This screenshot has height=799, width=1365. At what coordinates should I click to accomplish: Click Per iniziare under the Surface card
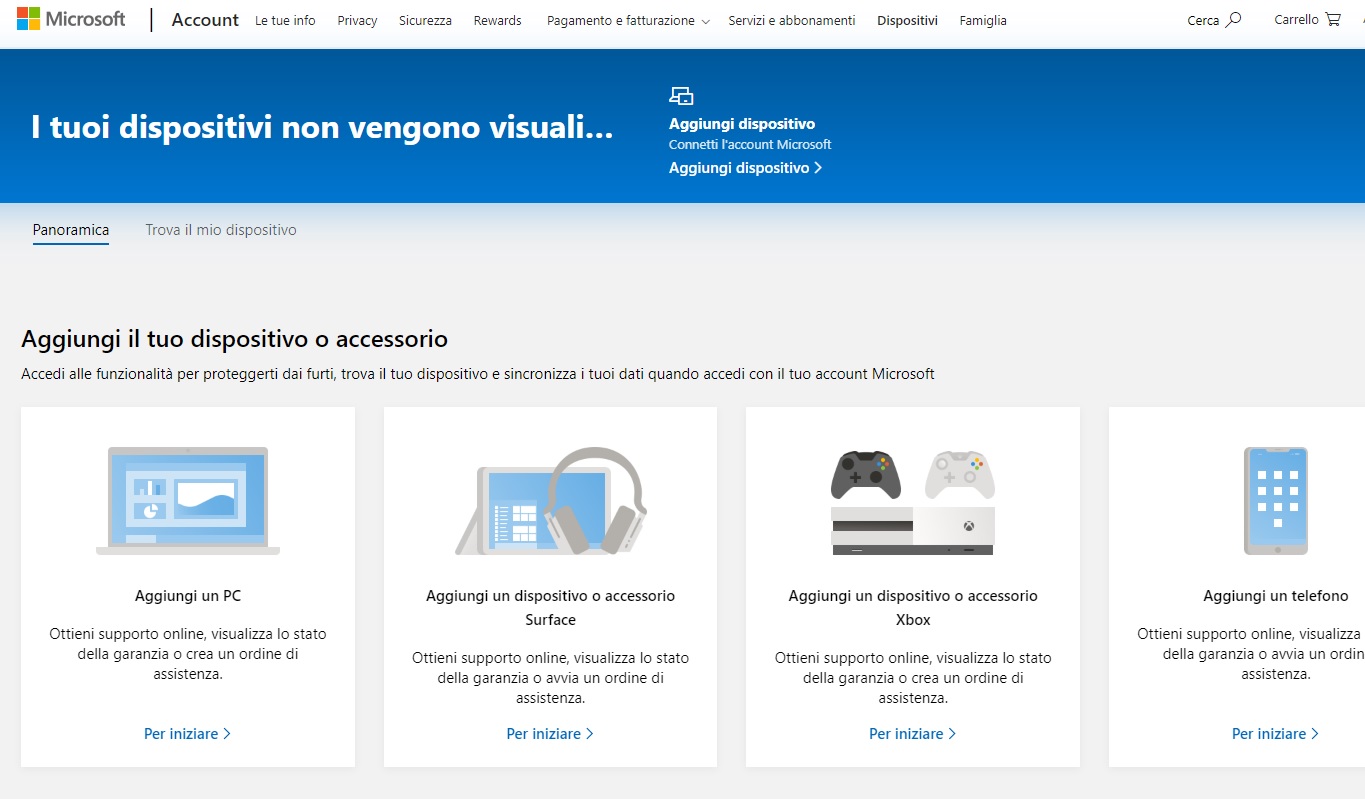pos(550,734)
